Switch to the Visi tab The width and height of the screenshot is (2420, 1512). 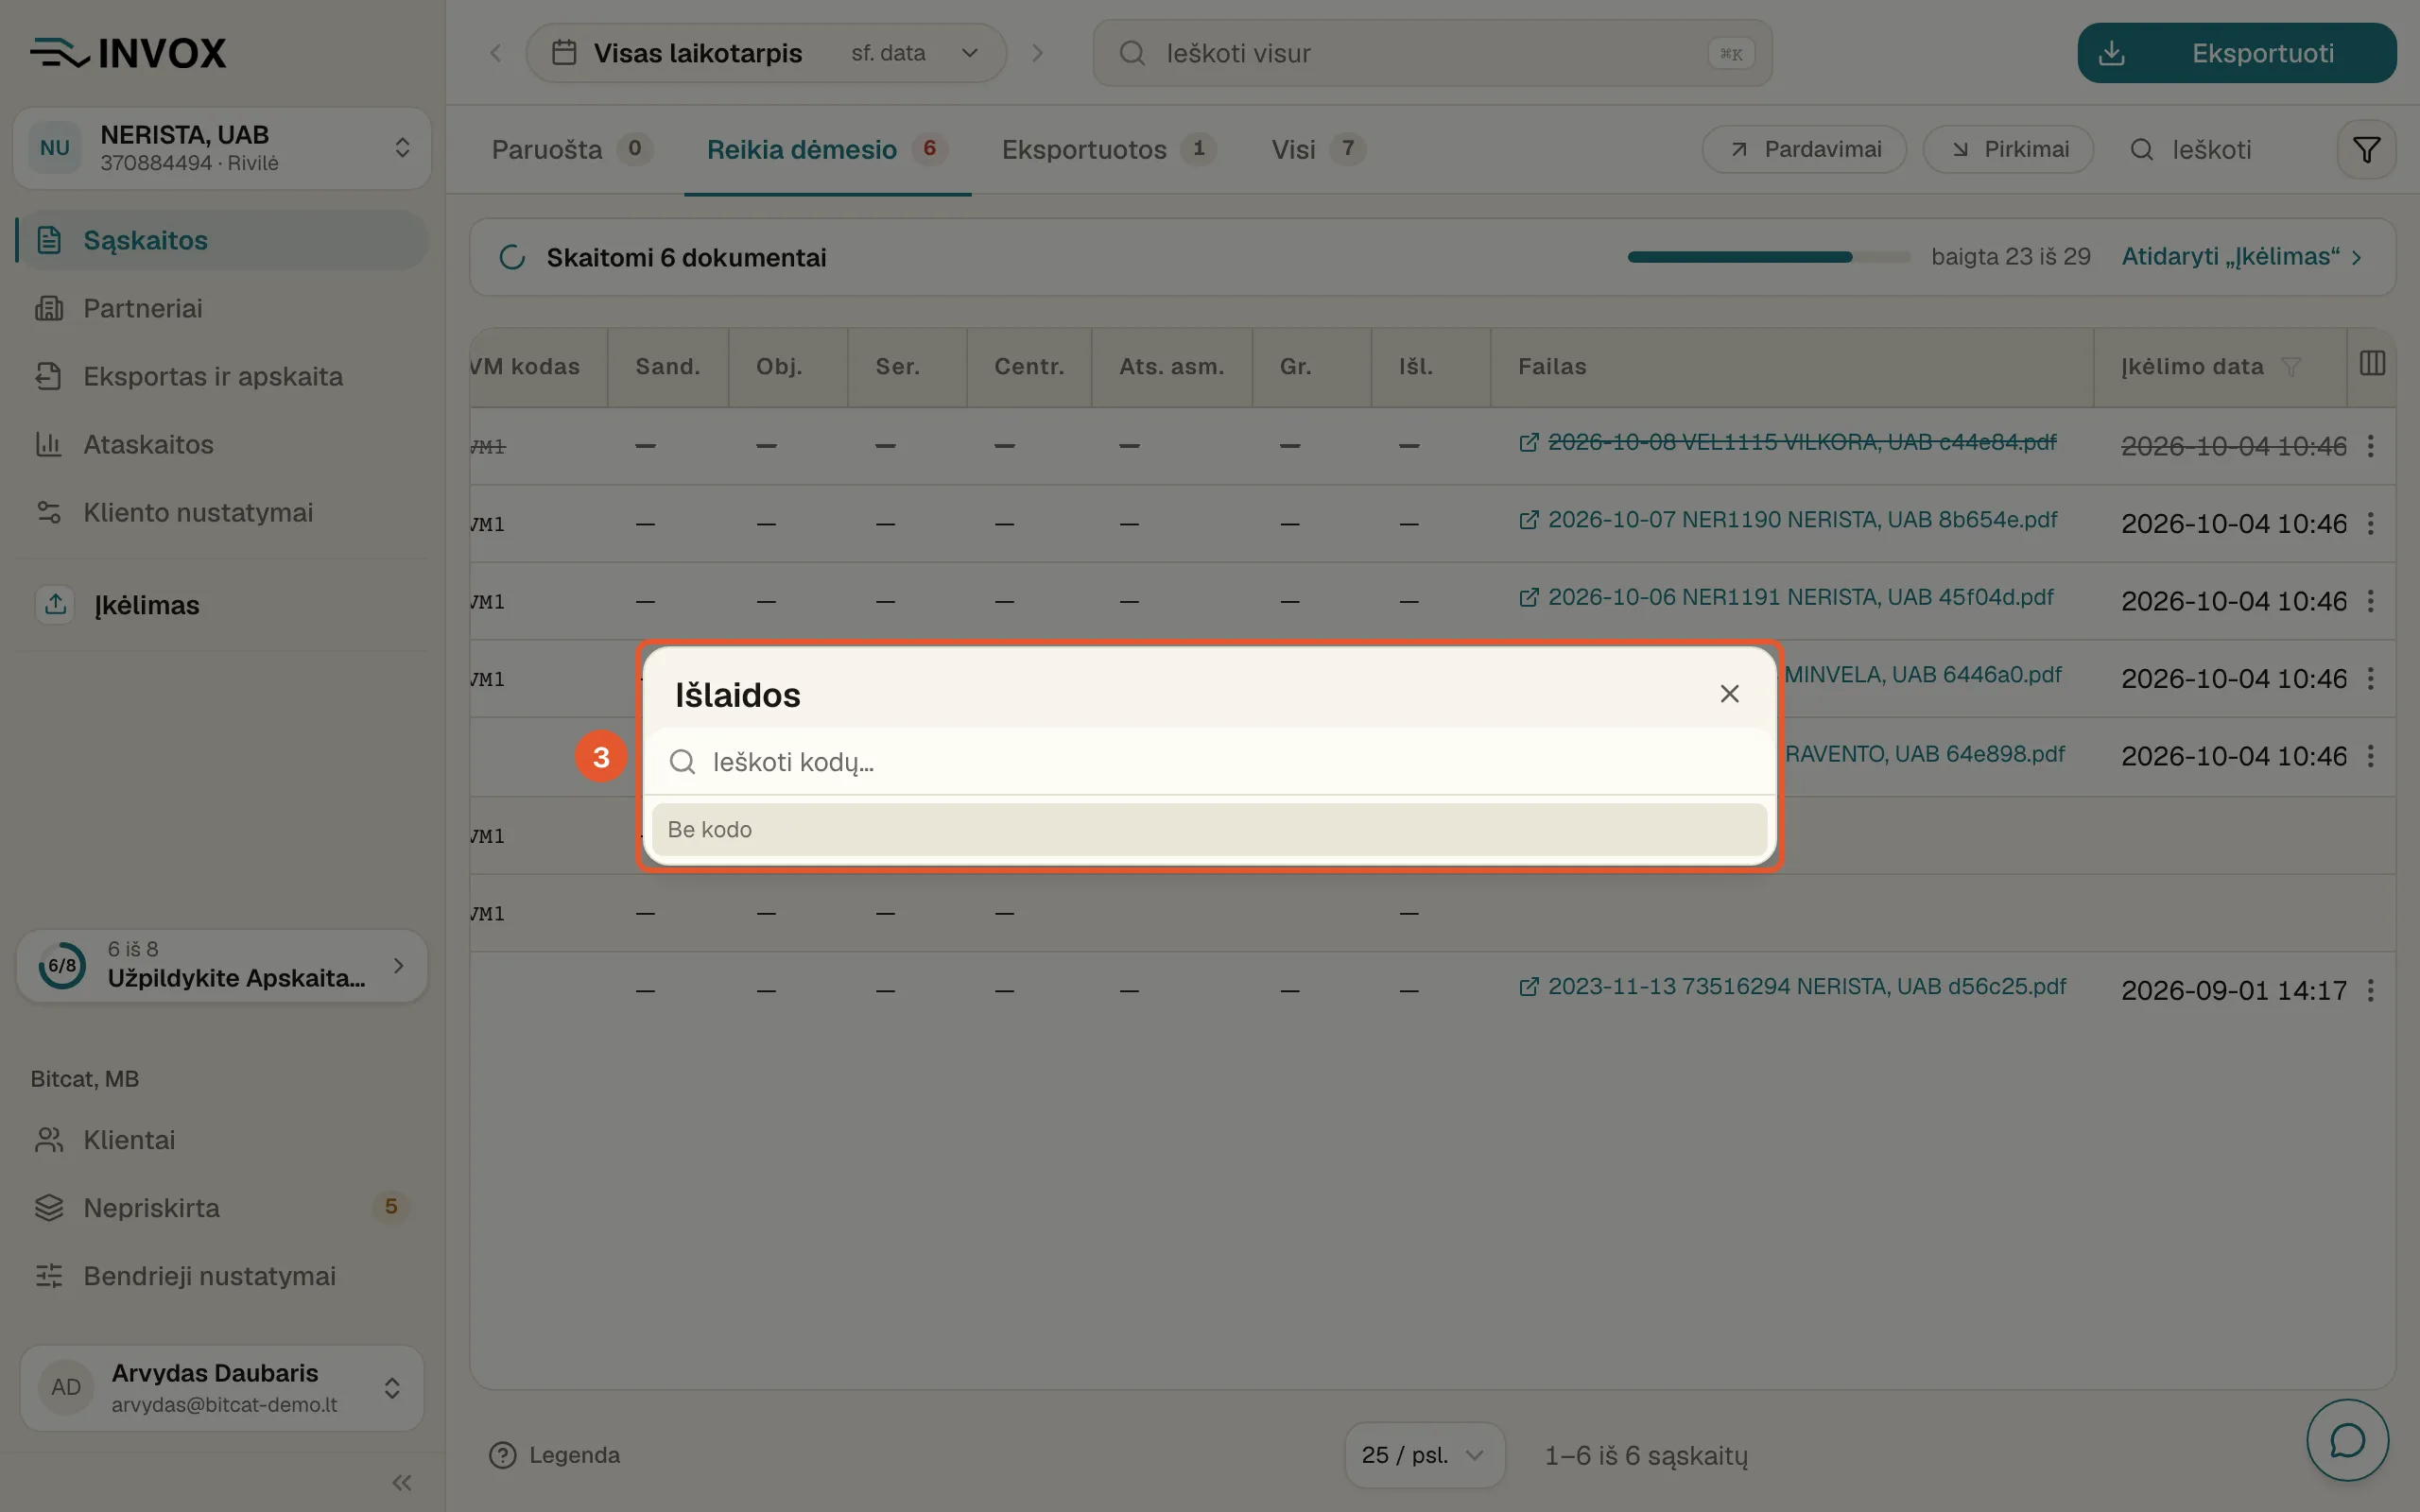point(1318,150)
